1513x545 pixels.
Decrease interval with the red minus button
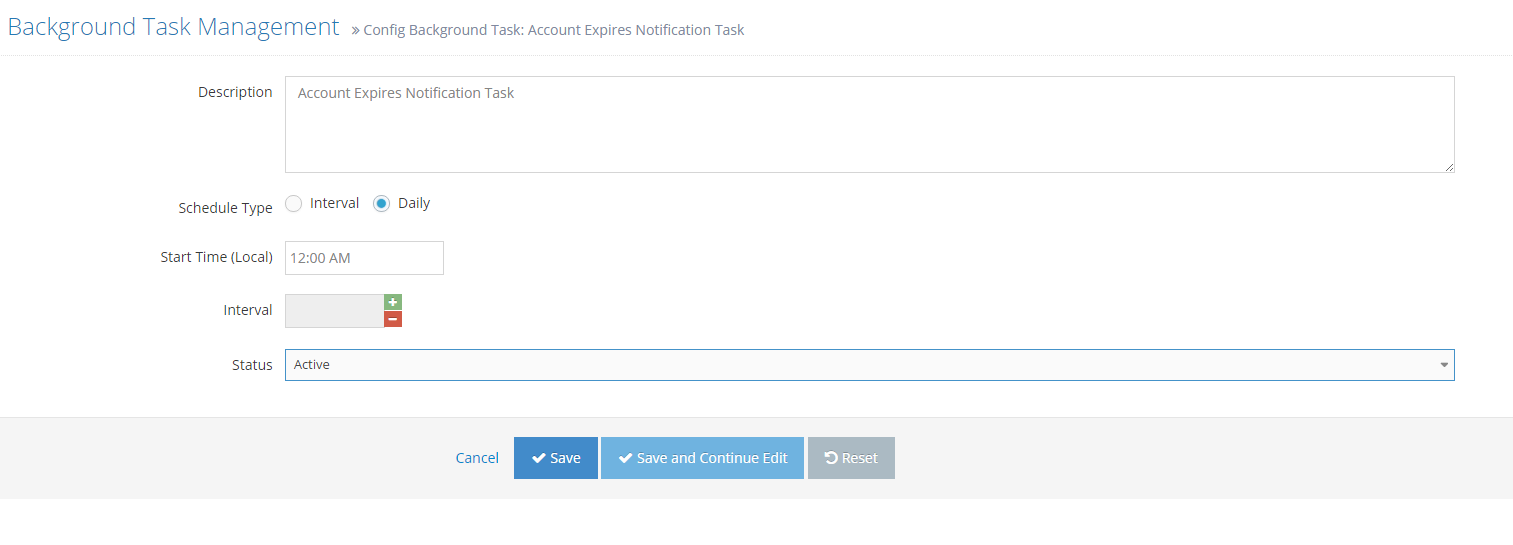(x=393, y=319)
